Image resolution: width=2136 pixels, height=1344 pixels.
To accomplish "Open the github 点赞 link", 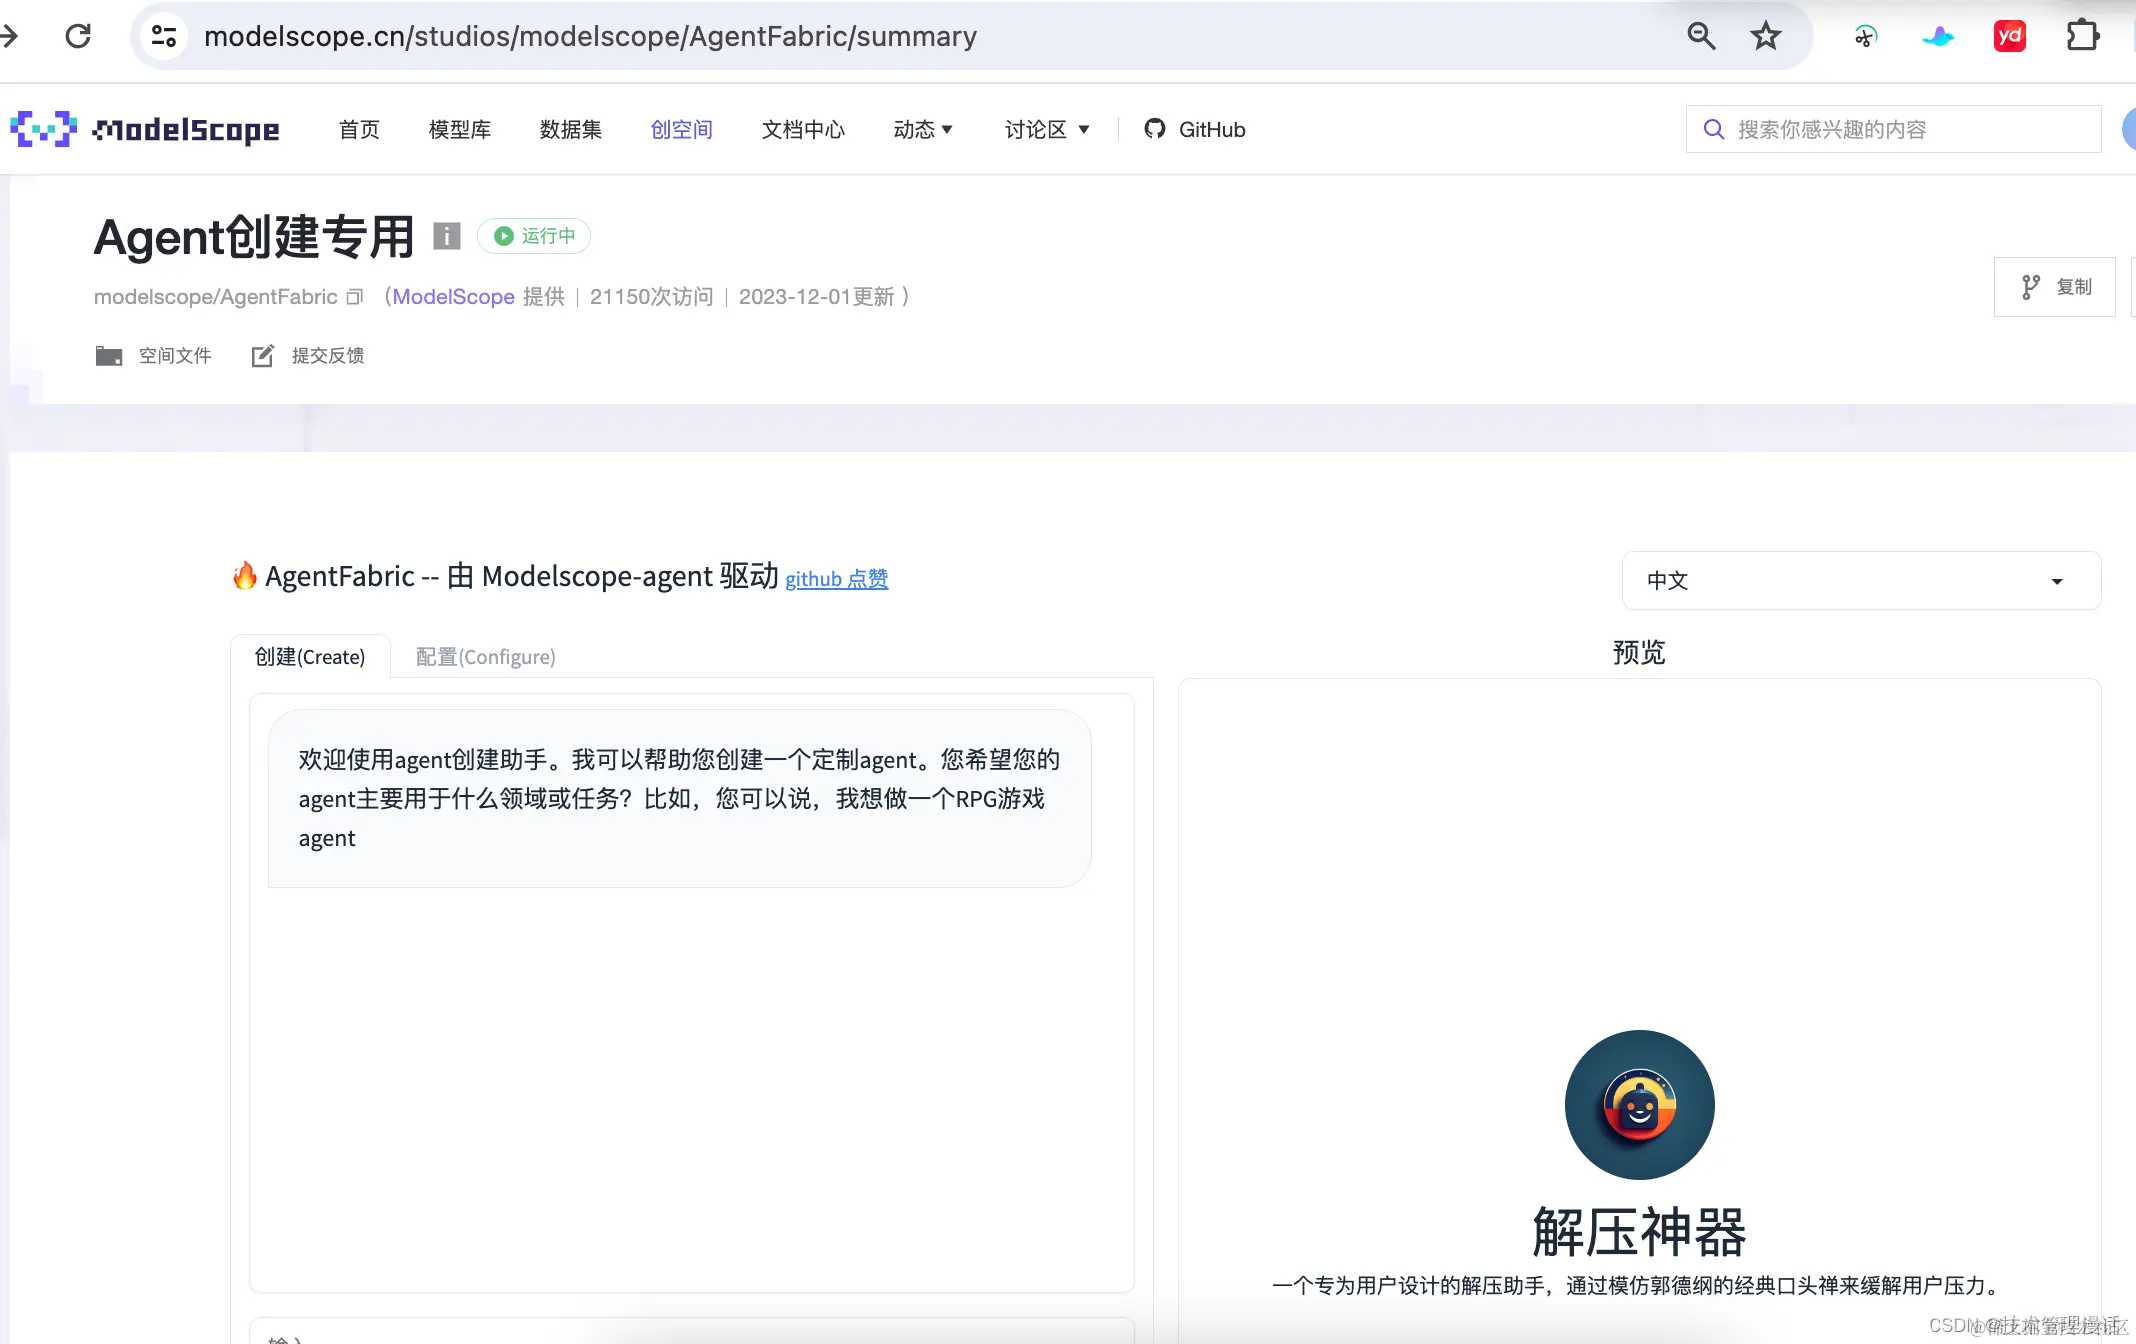I will pyautogui.click(x=836, y=578).
